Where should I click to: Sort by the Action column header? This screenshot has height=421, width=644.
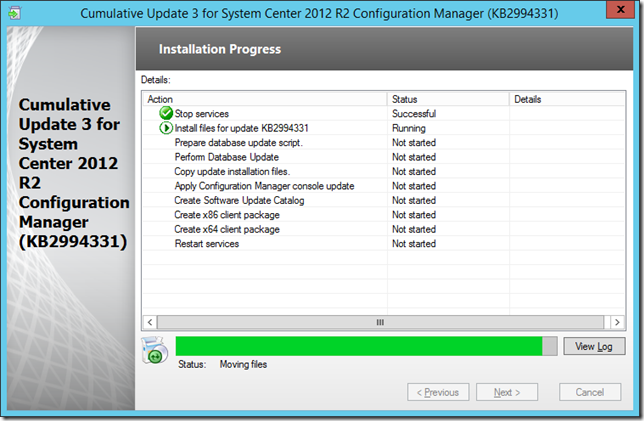265,99
